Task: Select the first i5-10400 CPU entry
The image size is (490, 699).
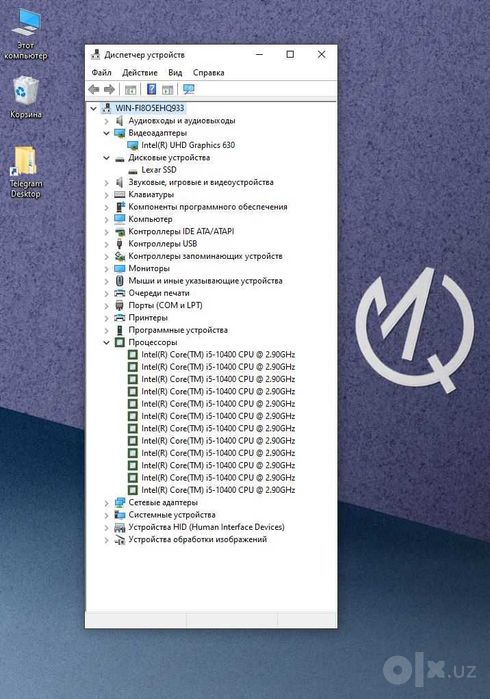Action: pyautogui.click(x=218, y=354)
